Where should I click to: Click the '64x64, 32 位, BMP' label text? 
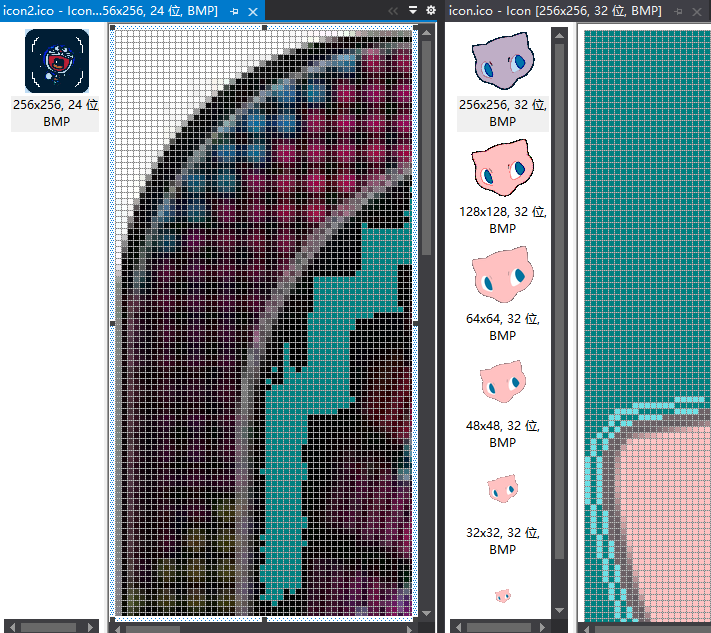click(x=502, y=327)
